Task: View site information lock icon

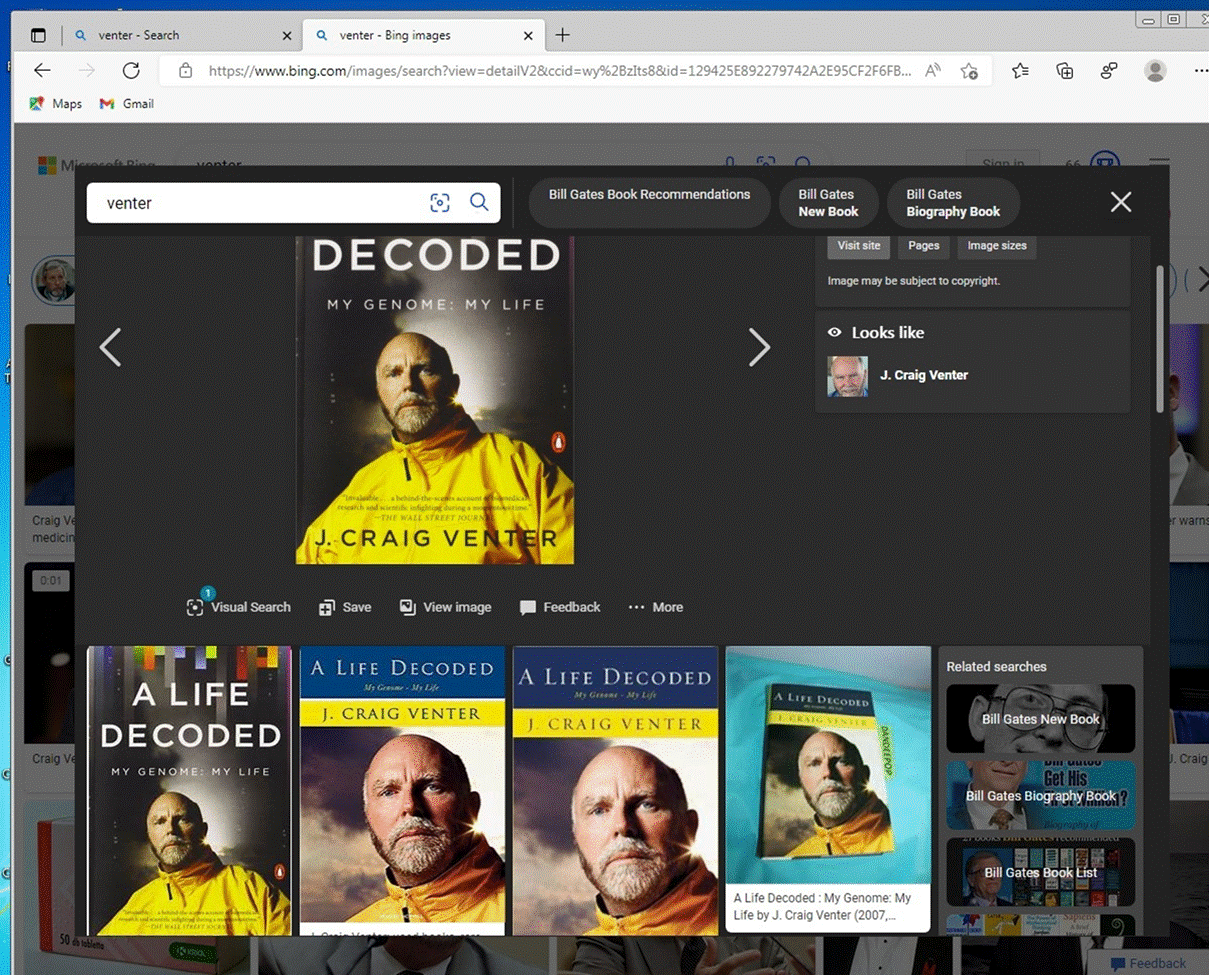Action: (x=185, y=71)
